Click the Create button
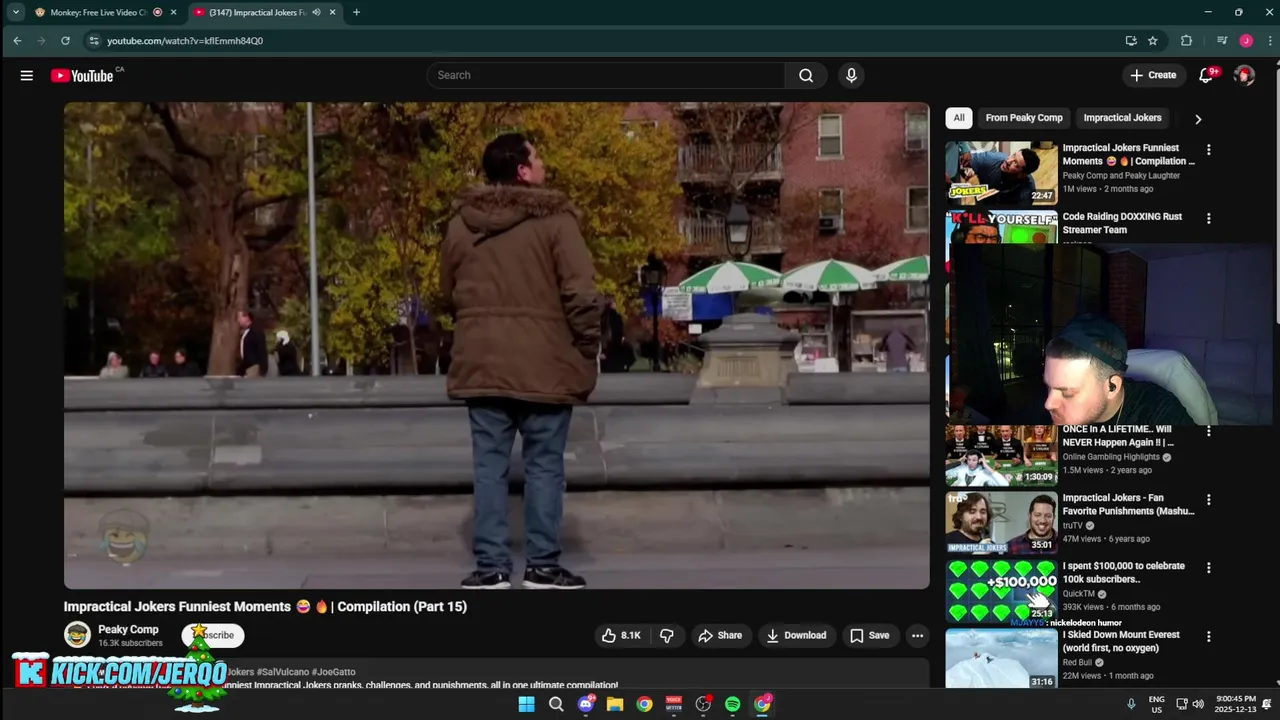This screenshot has width=1280, height=720. 1153,75
